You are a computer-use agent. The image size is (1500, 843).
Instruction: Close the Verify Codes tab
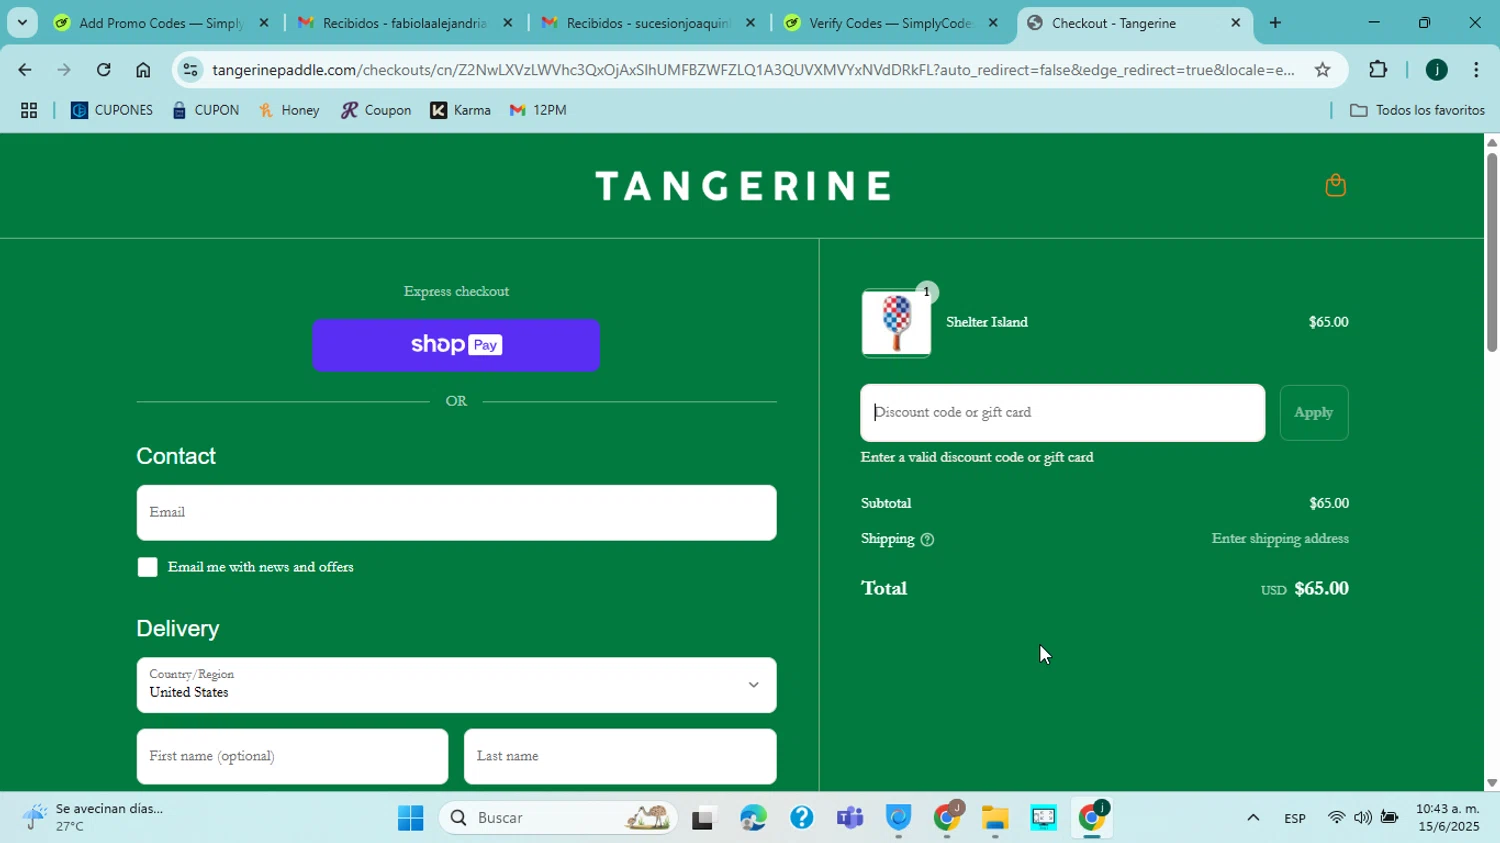(993, 23)
